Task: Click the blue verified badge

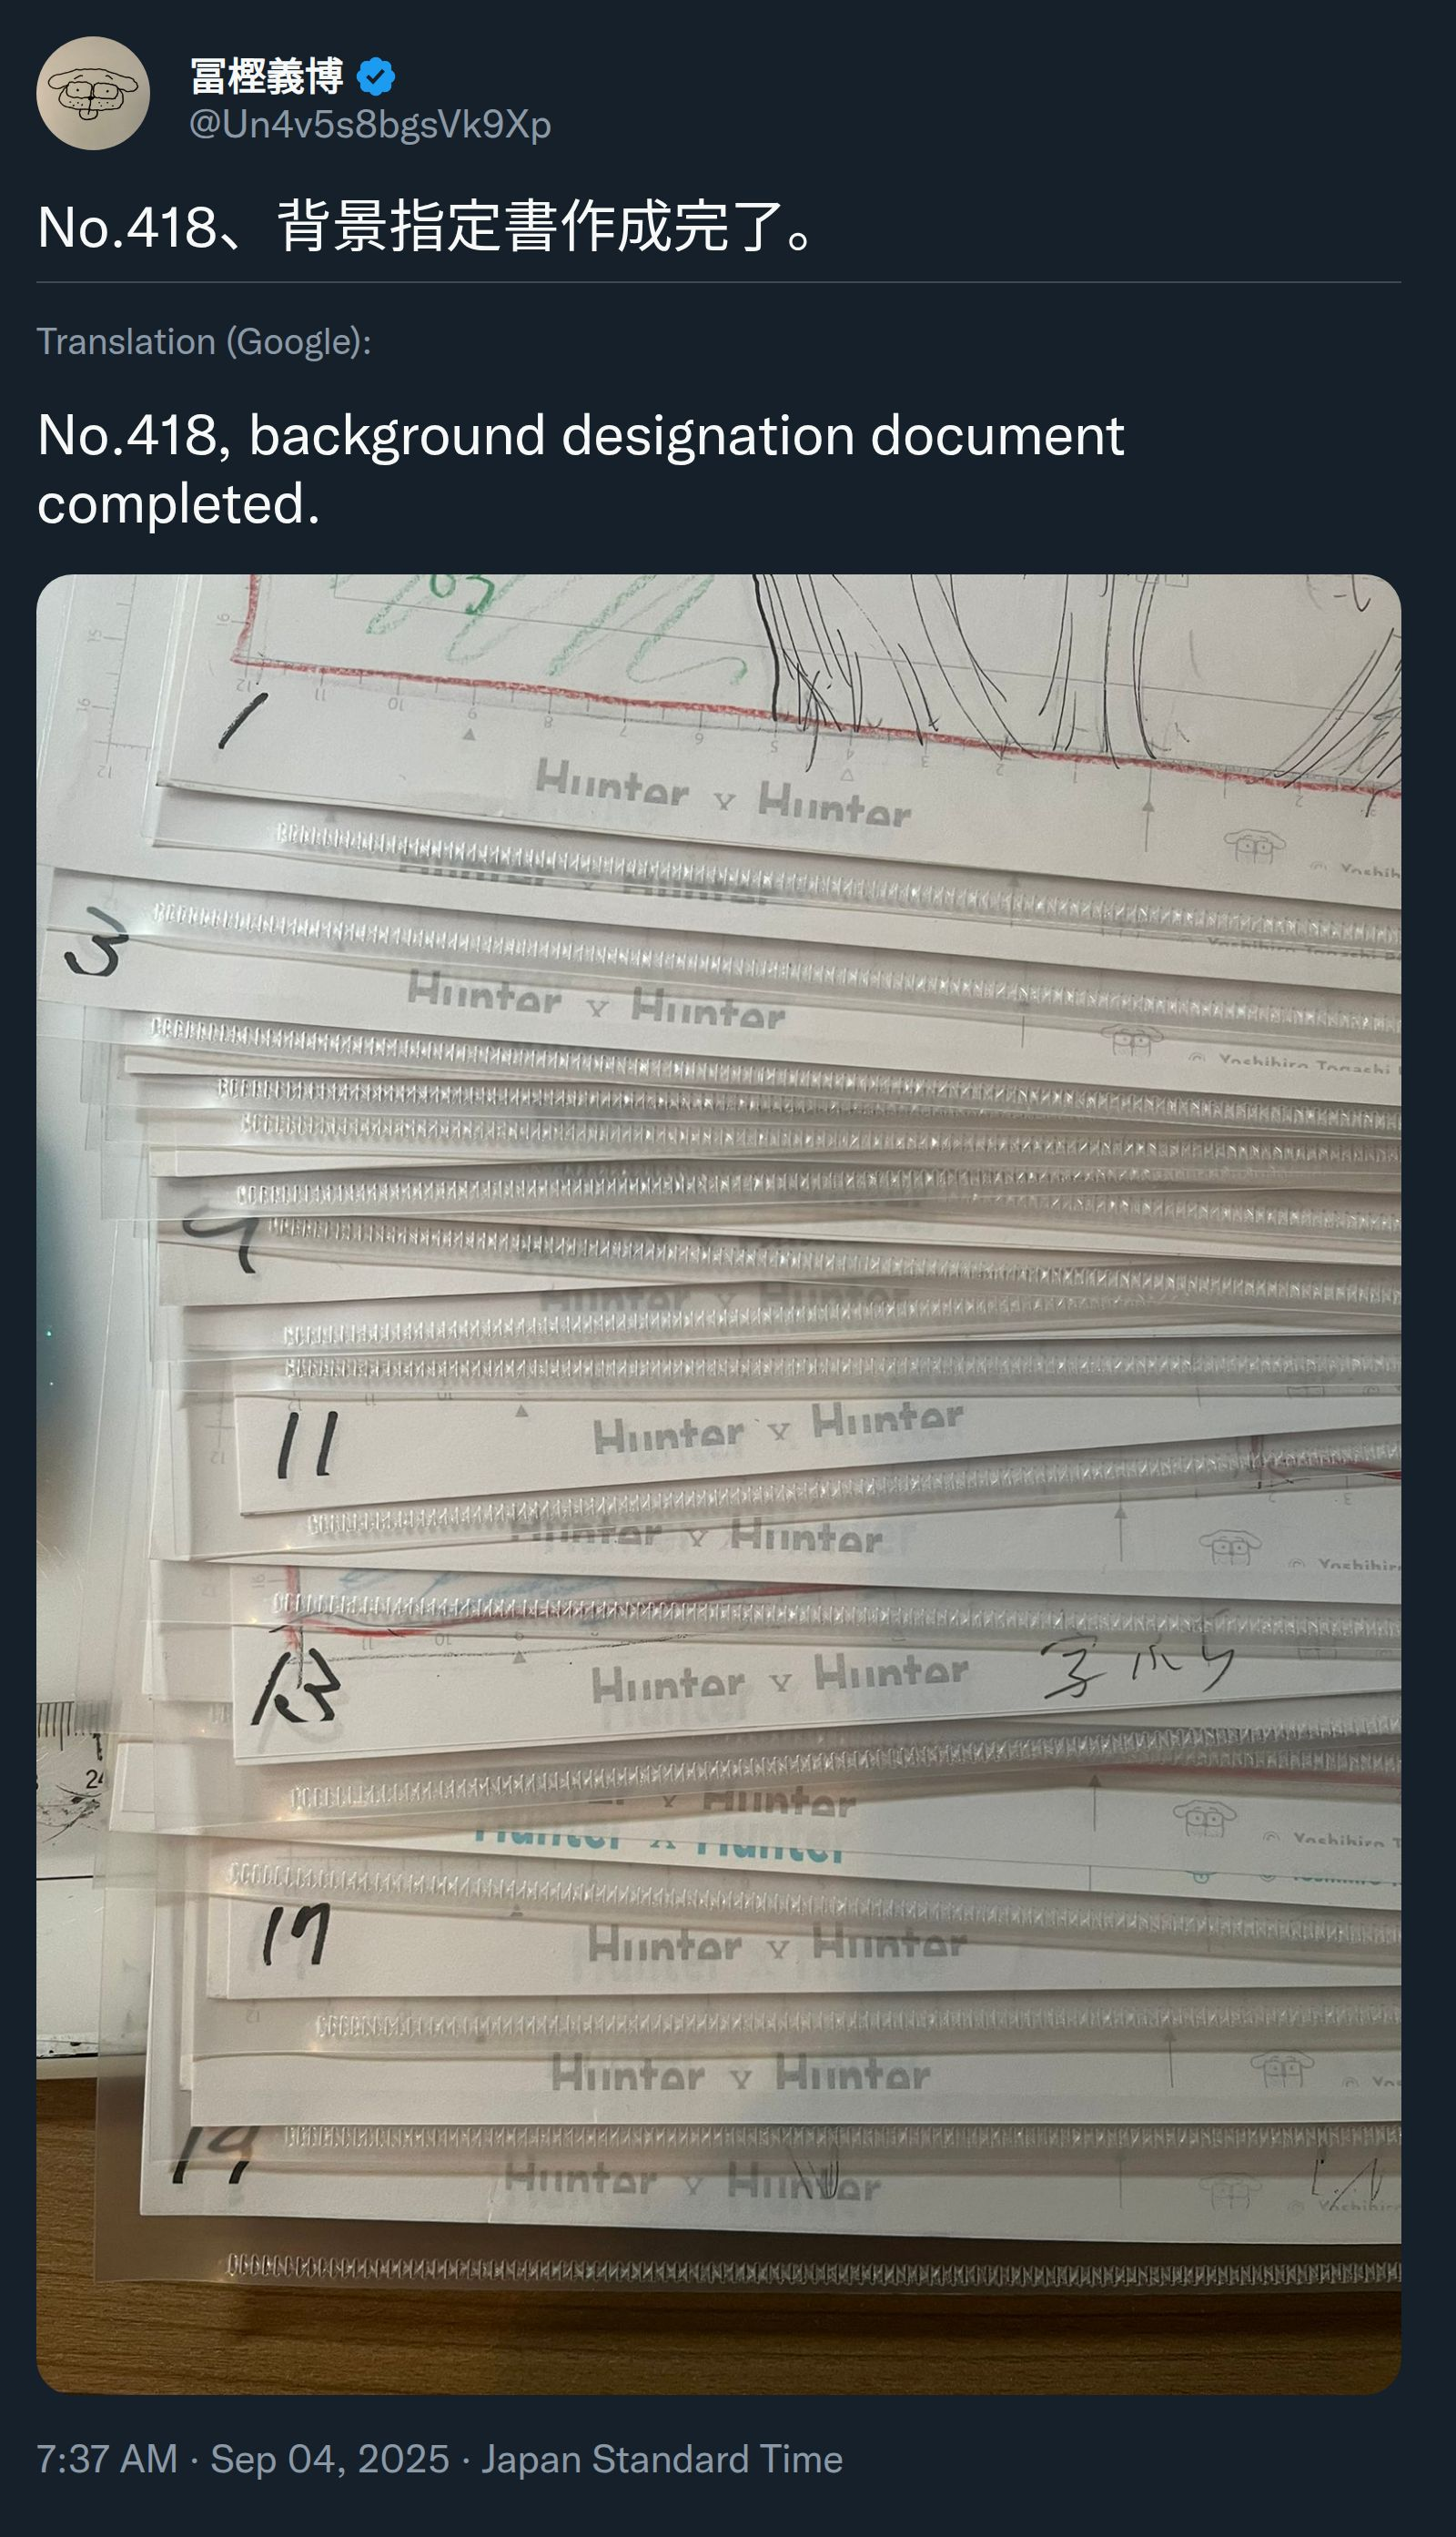Action: tap(376, 77)
